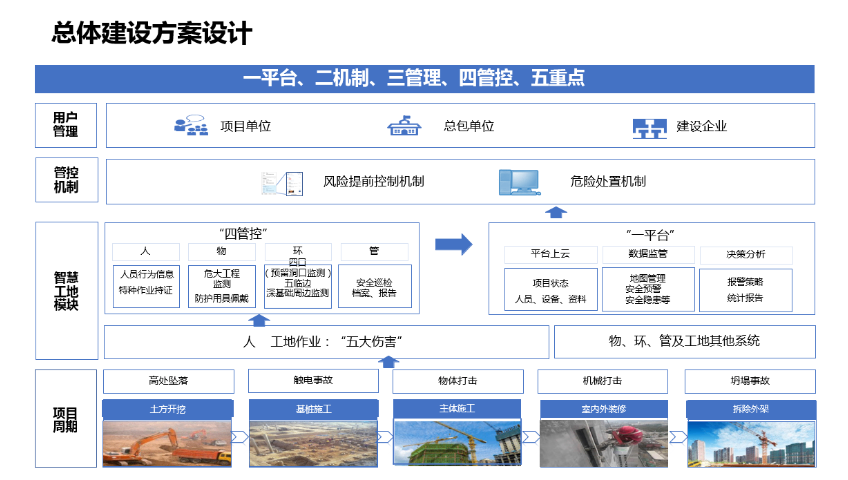This screenshot has height=480, width=848.
Task: Click the 物、环、管及工地其他系统 box
Action: (684, 341)
